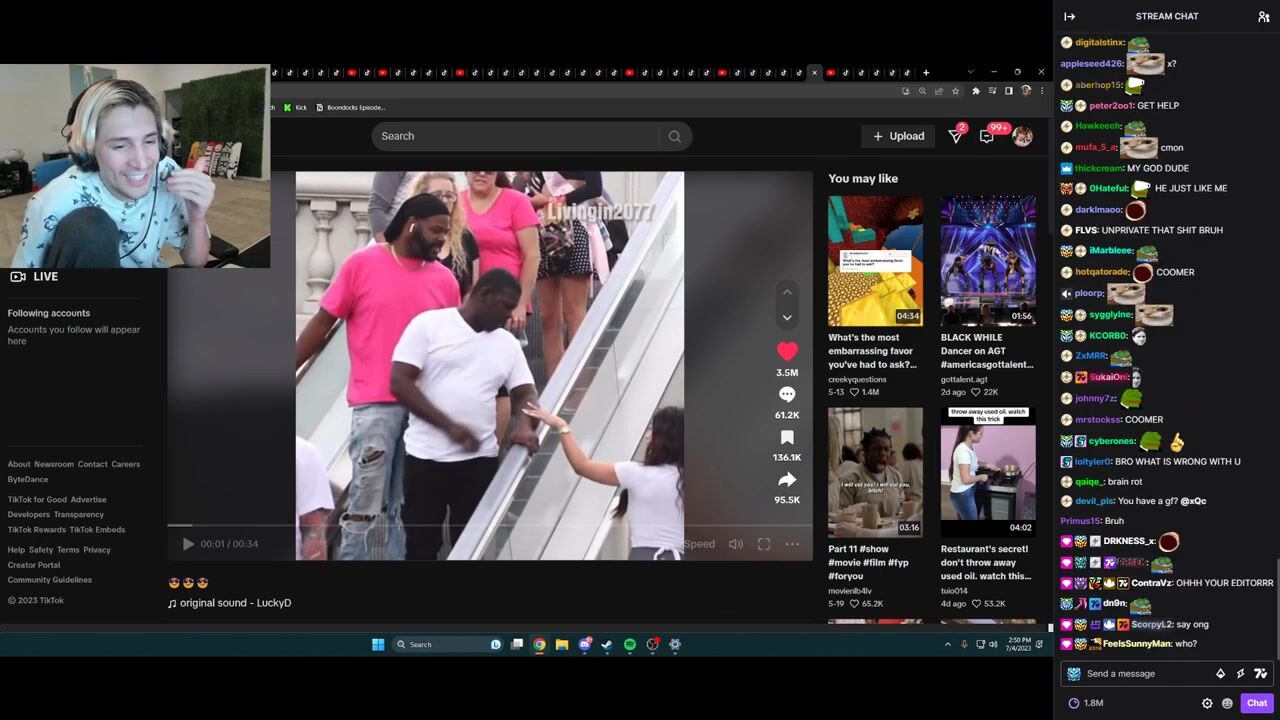
Task: Toggle Chrome side panel
Action: point(1008,91)
